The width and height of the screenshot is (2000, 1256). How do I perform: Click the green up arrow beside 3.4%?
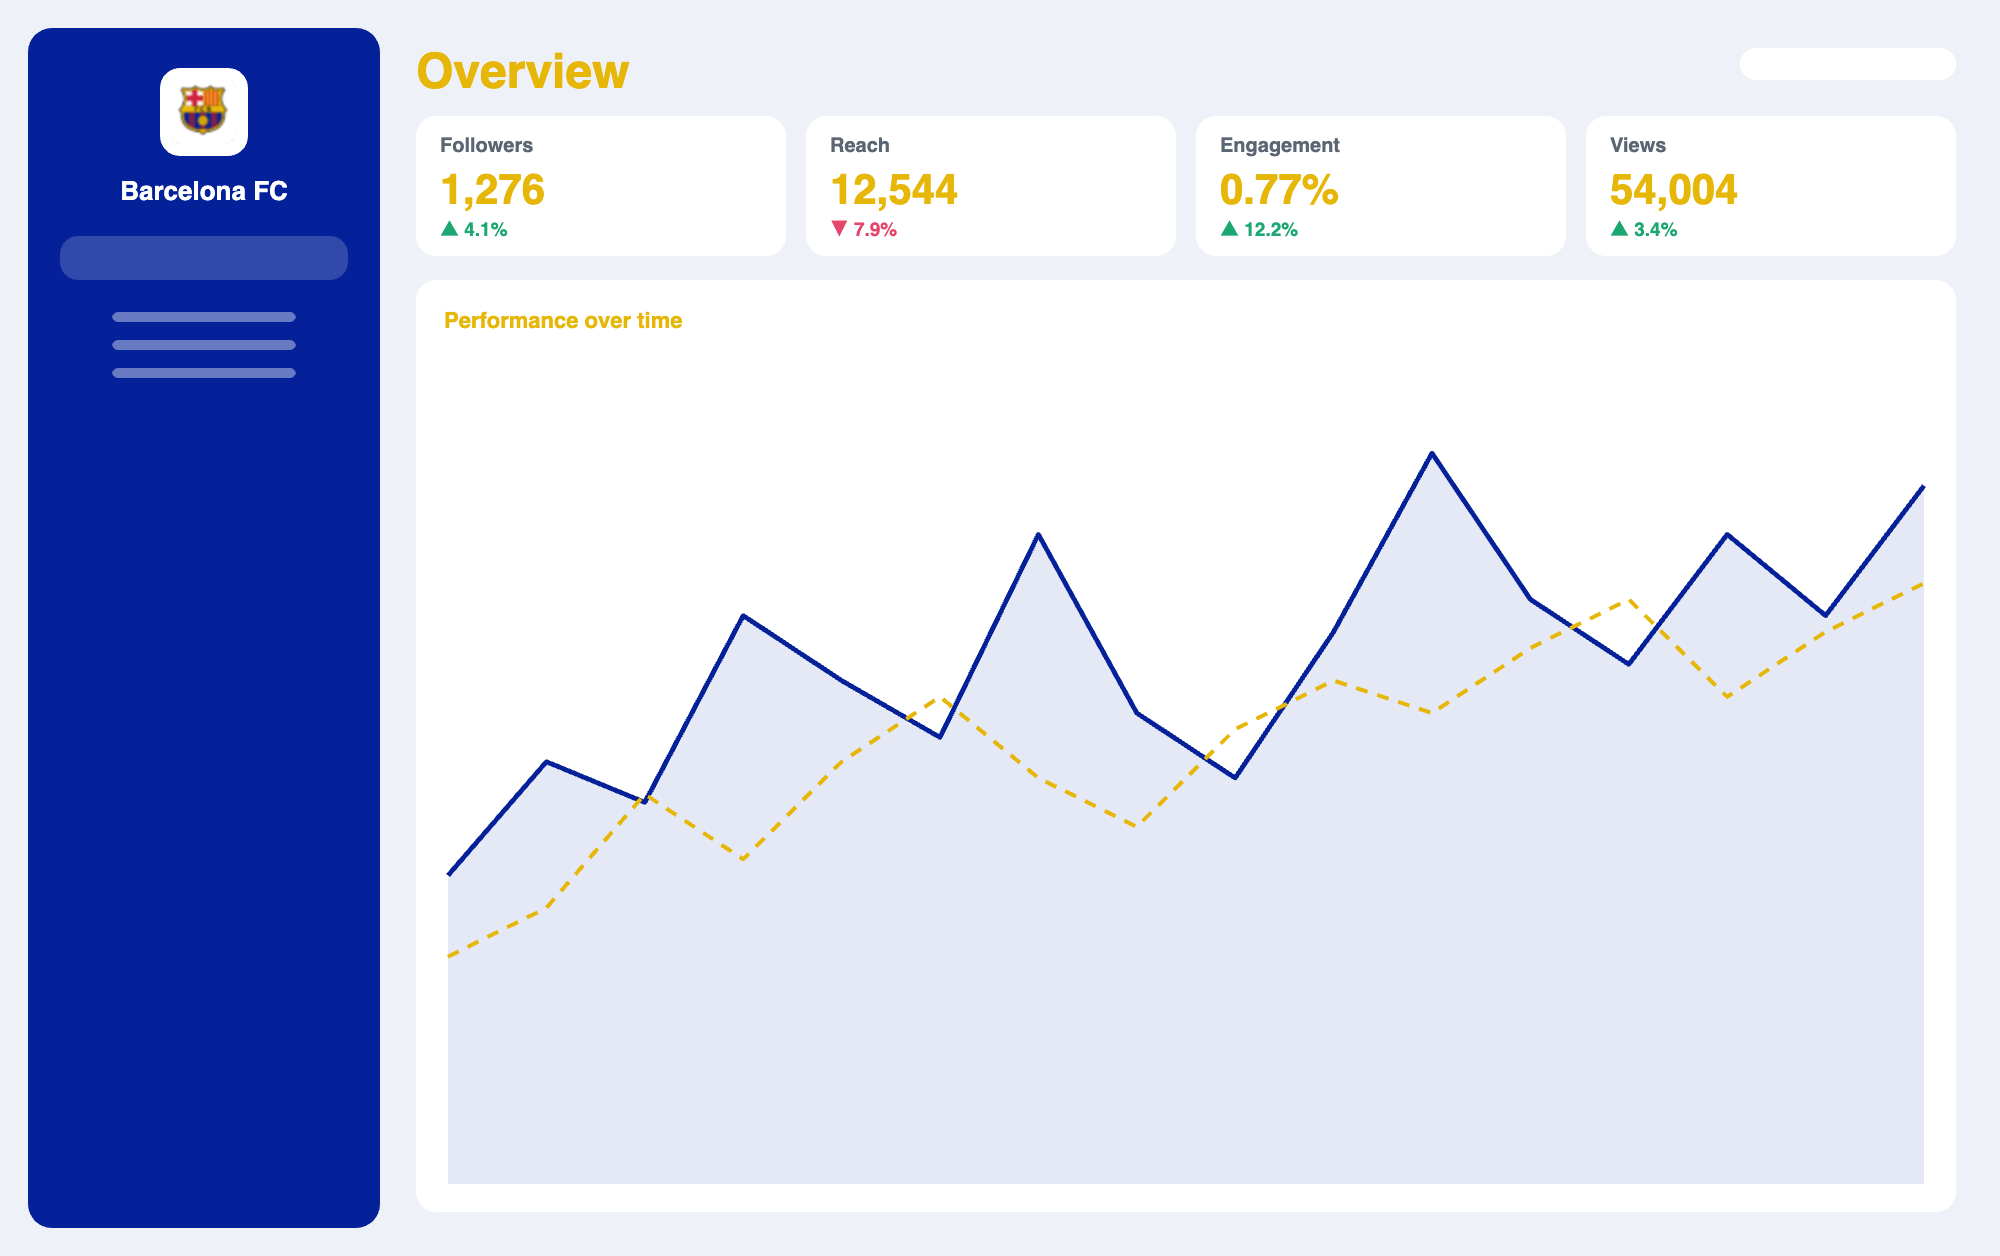pyautogui.click(x=1619, y=229)
